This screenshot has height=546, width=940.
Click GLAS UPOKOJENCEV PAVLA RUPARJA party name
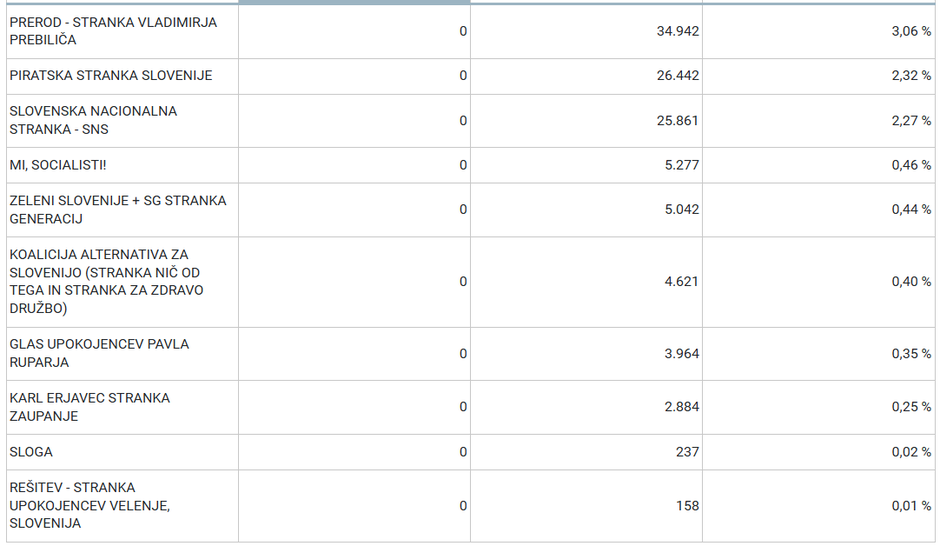tap(99, 353)
